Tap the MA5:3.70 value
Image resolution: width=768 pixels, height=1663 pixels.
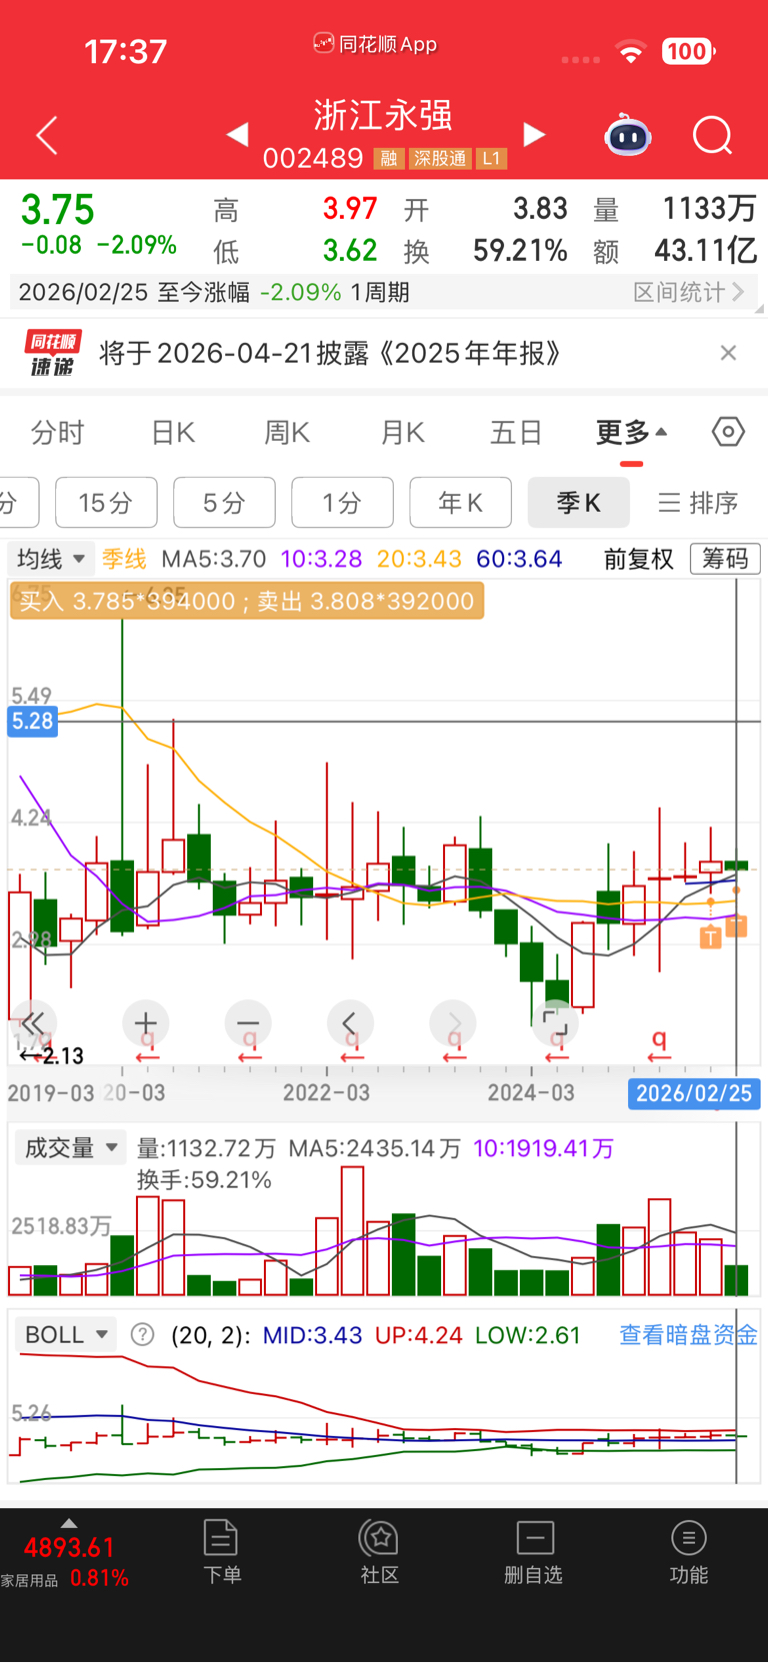[214, 558]
